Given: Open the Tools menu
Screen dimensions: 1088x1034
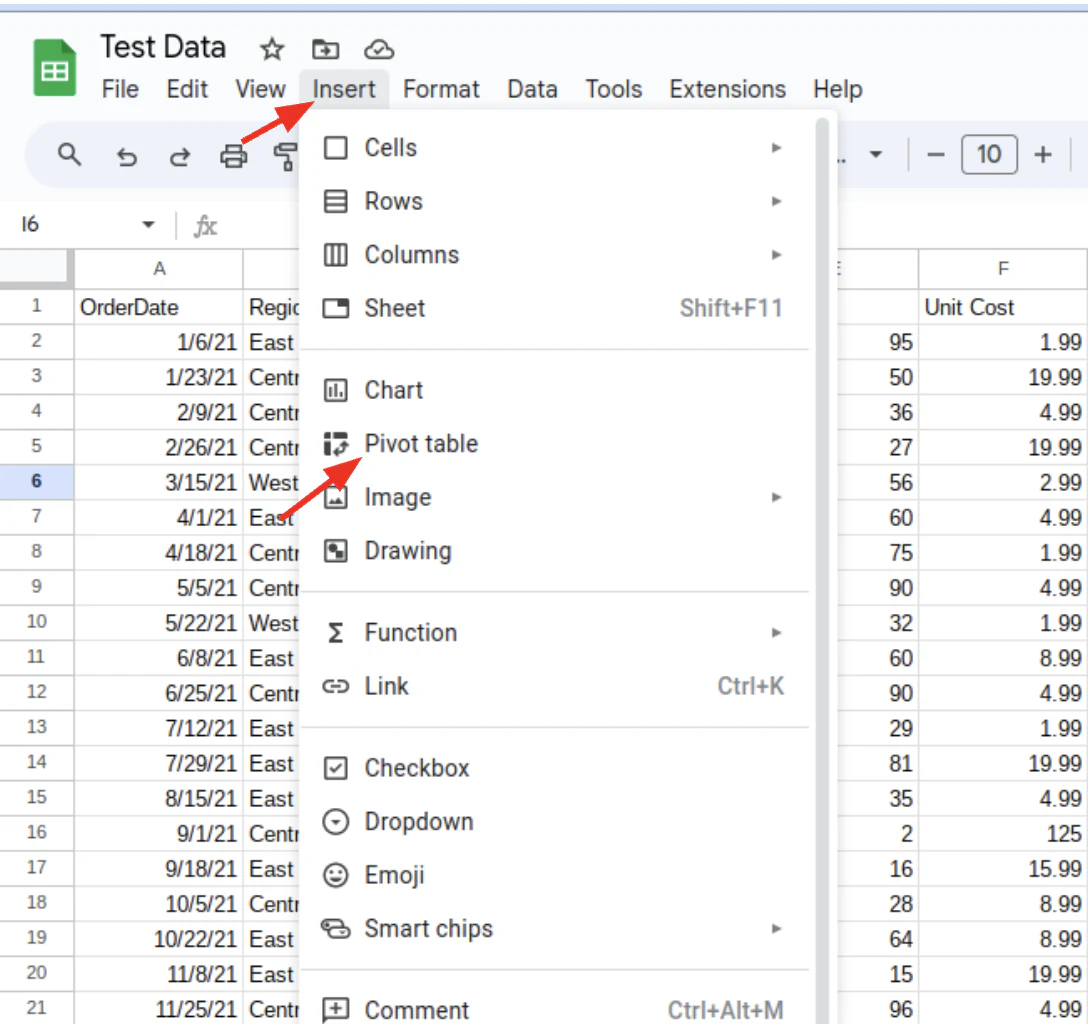Looking at the screenshot, I should 613,89.
